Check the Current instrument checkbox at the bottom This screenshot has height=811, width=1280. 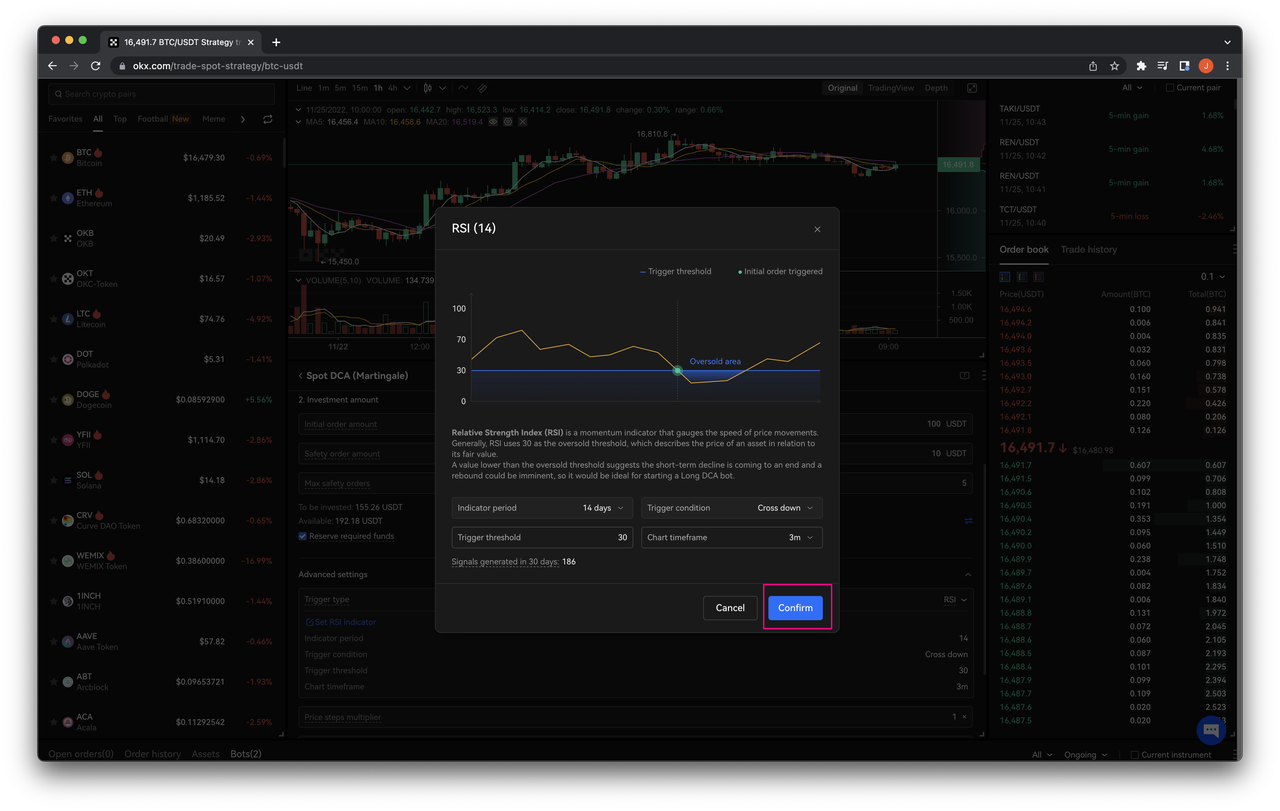click(1136, 755)
